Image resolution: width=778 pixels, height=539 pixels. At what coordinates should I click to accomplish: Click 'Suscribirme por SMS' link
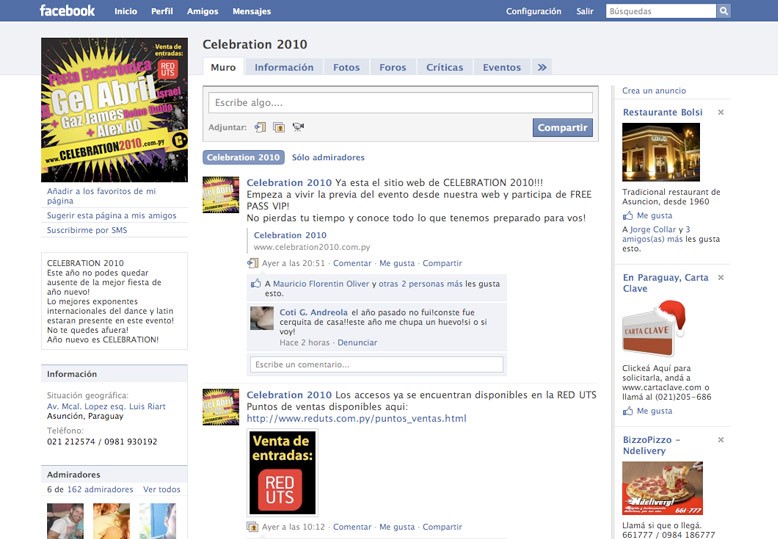pyautogui.click(x=87, y=230)
